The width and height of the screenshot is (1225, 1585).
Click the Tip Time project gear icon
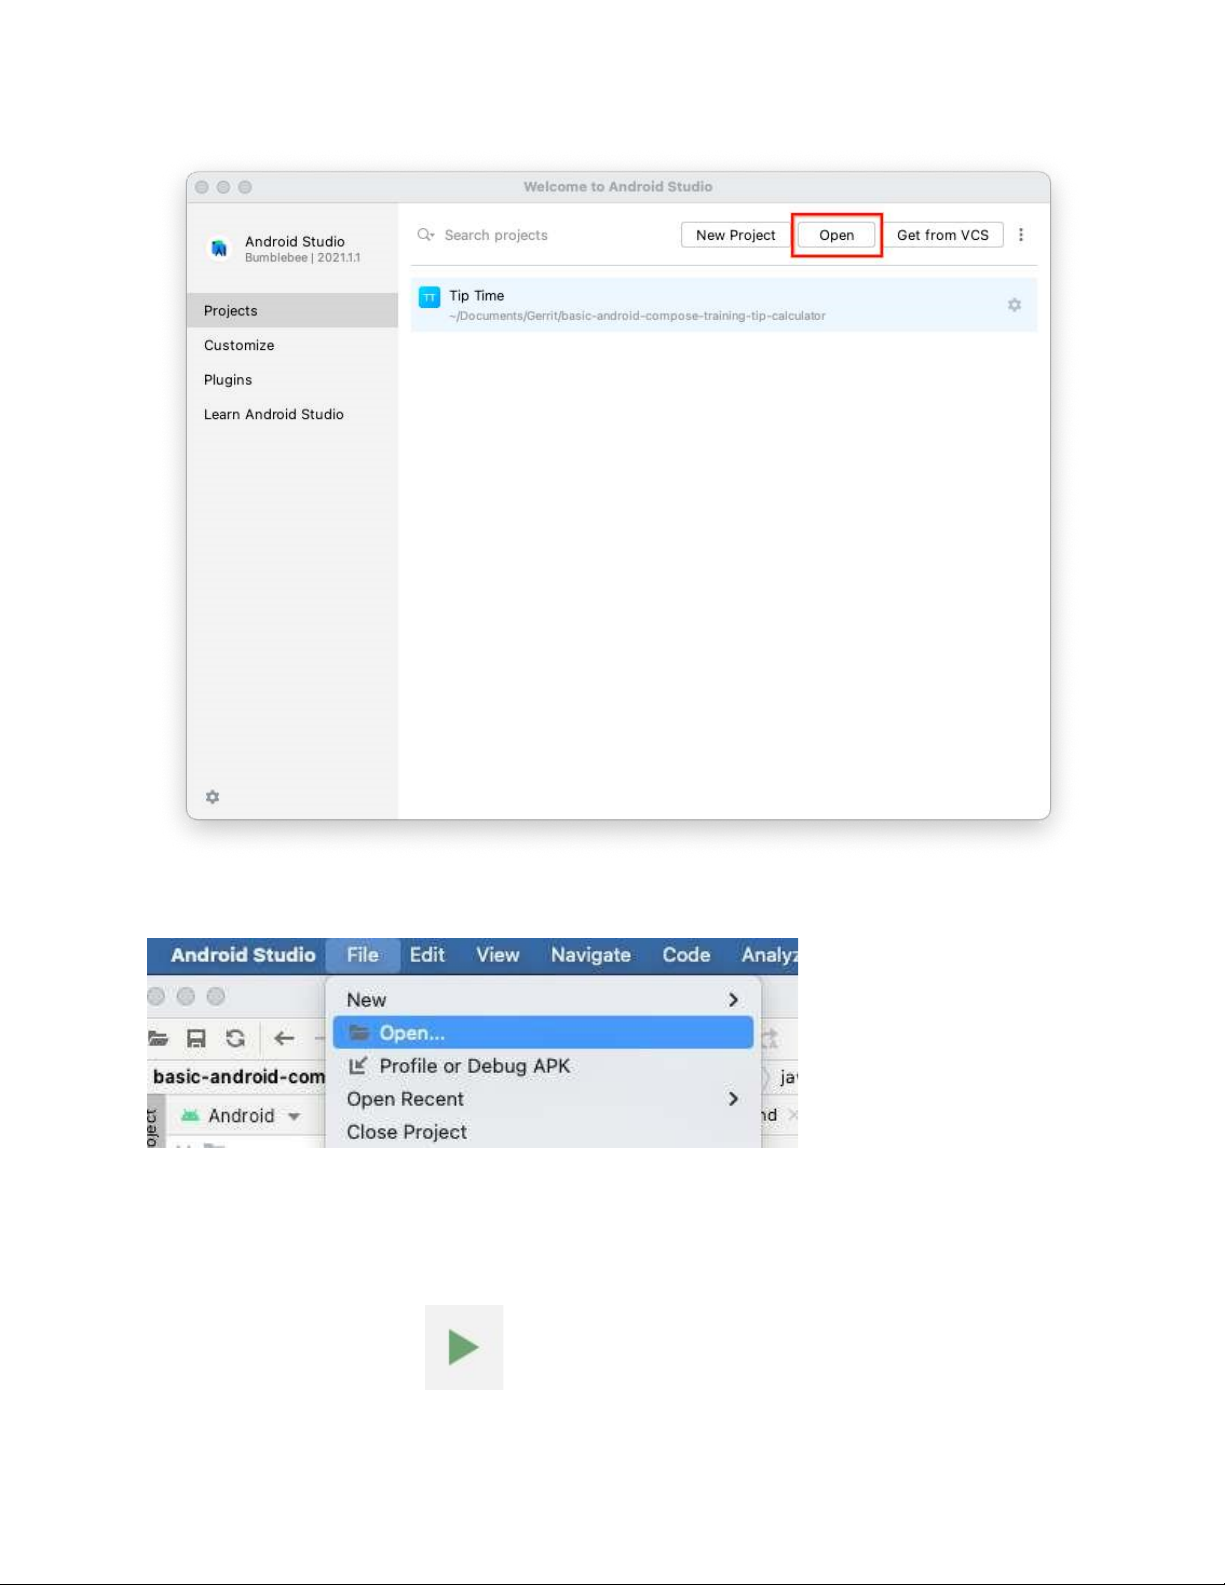[x=1014, y=305]
